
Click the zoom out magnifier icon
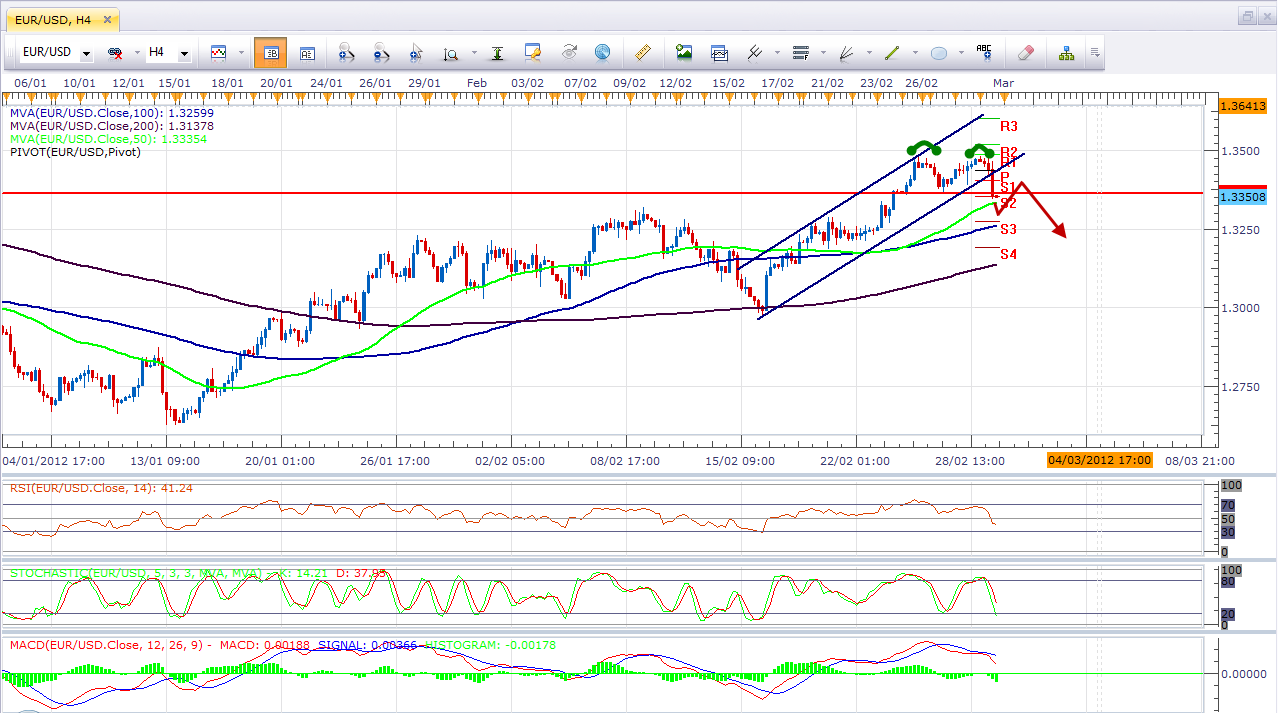point(382,52)
